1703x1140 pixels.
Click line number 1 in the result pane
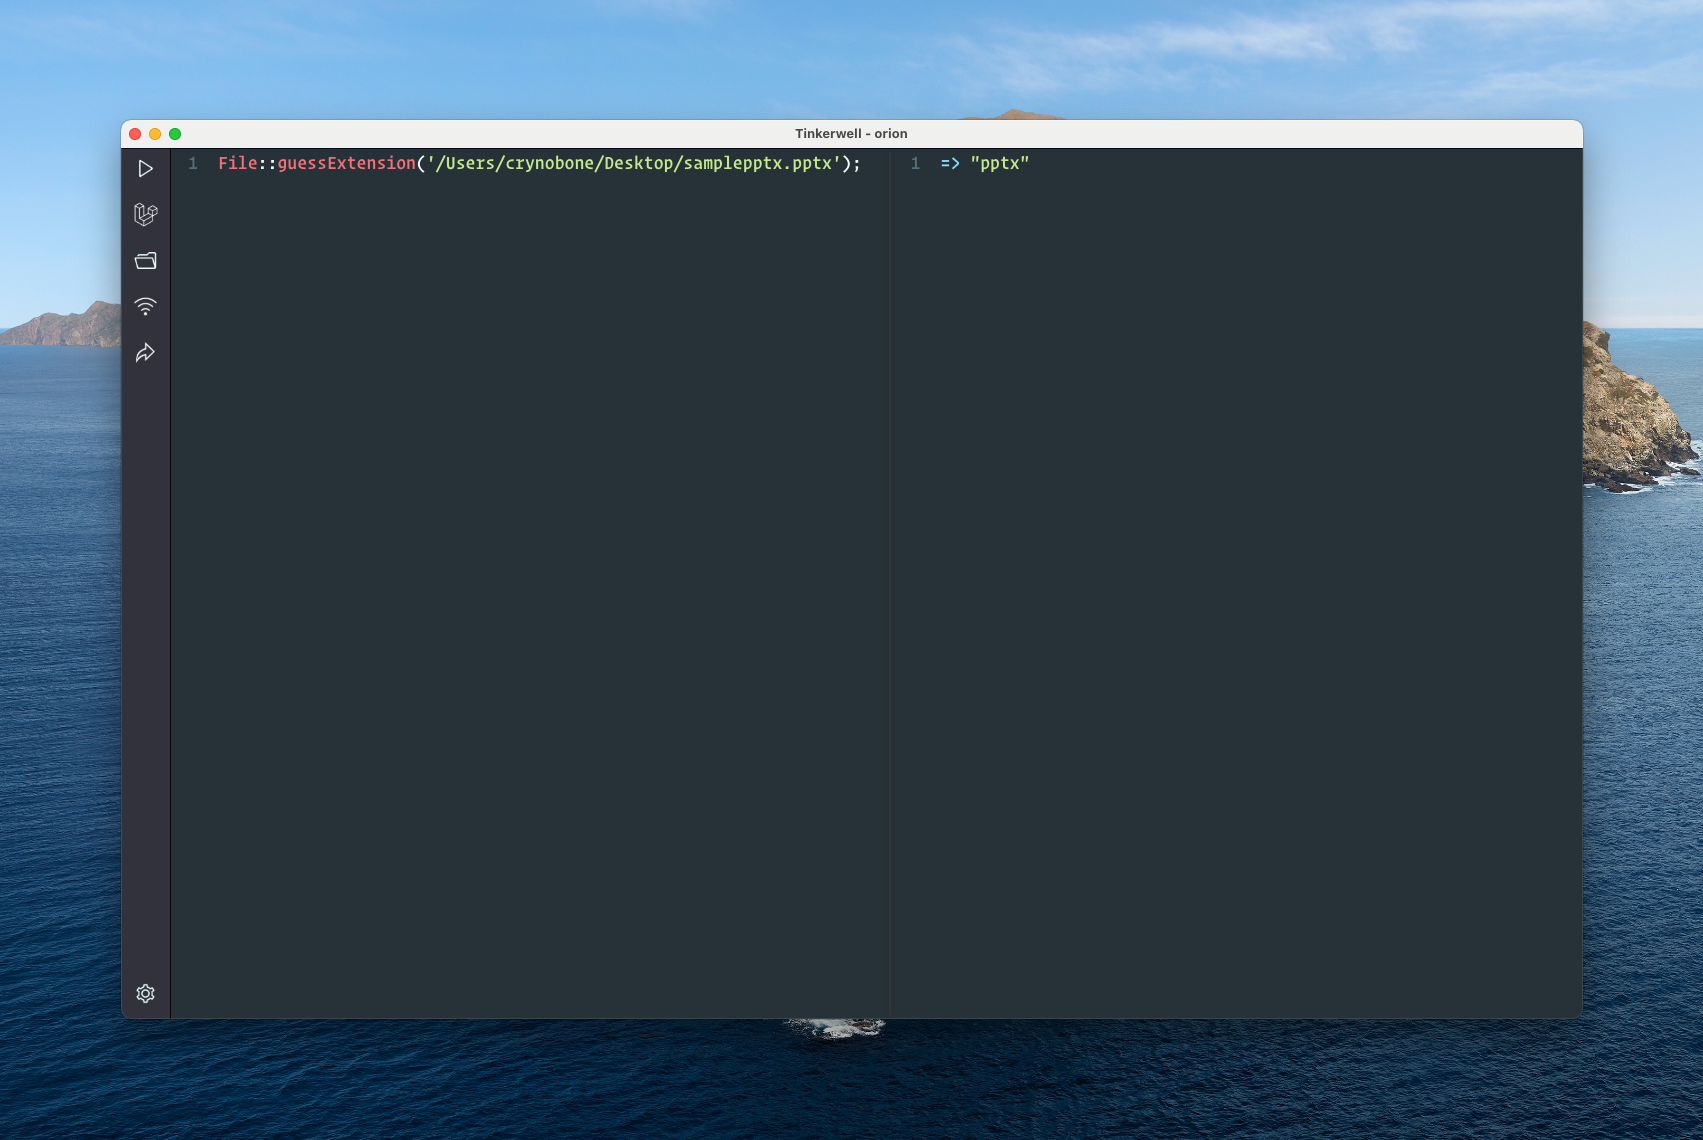pos(915,164)
